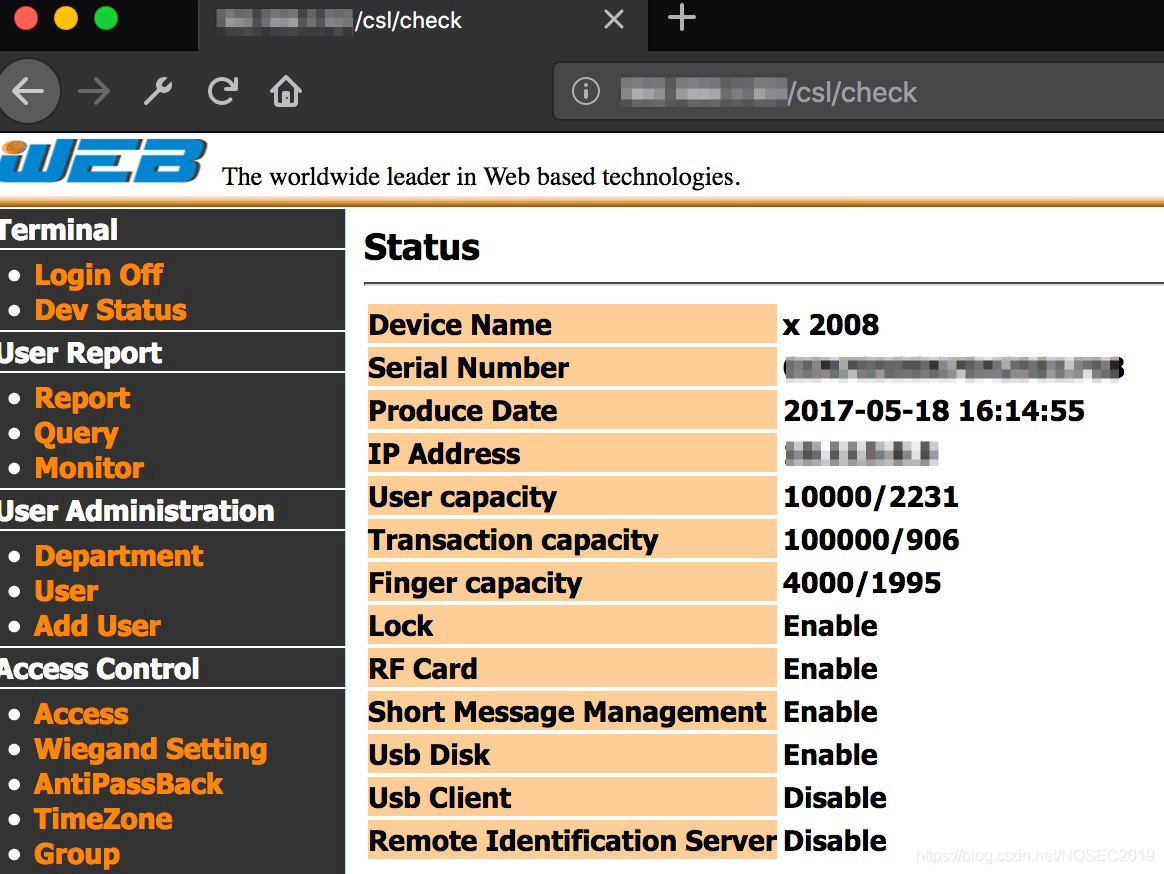Open the Dev Status link
This screenshot has width=1164, height=874.
(111, 310)
